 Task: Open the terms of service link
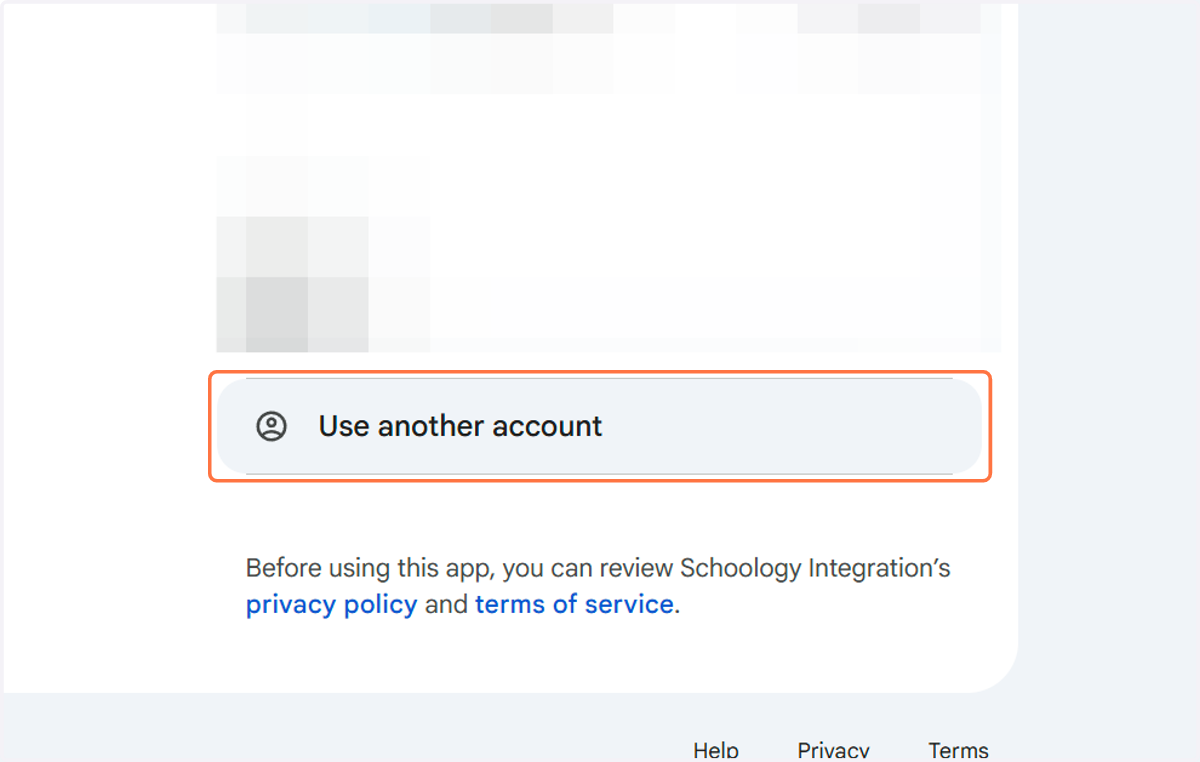coord(574,605)
